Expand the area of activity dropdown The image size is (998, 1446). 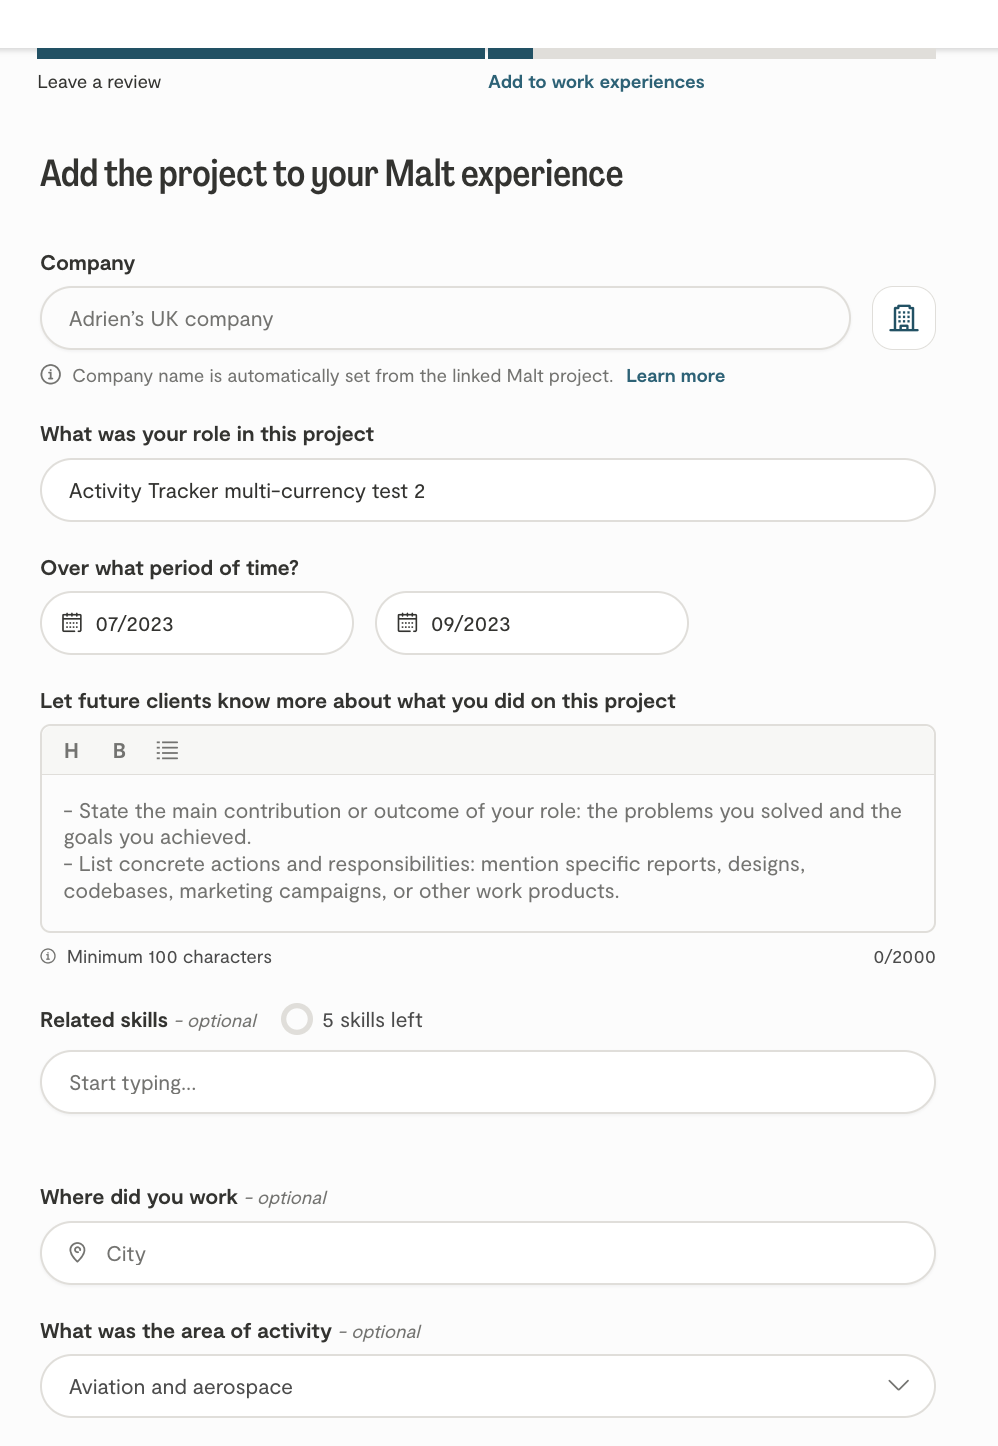487,1386
